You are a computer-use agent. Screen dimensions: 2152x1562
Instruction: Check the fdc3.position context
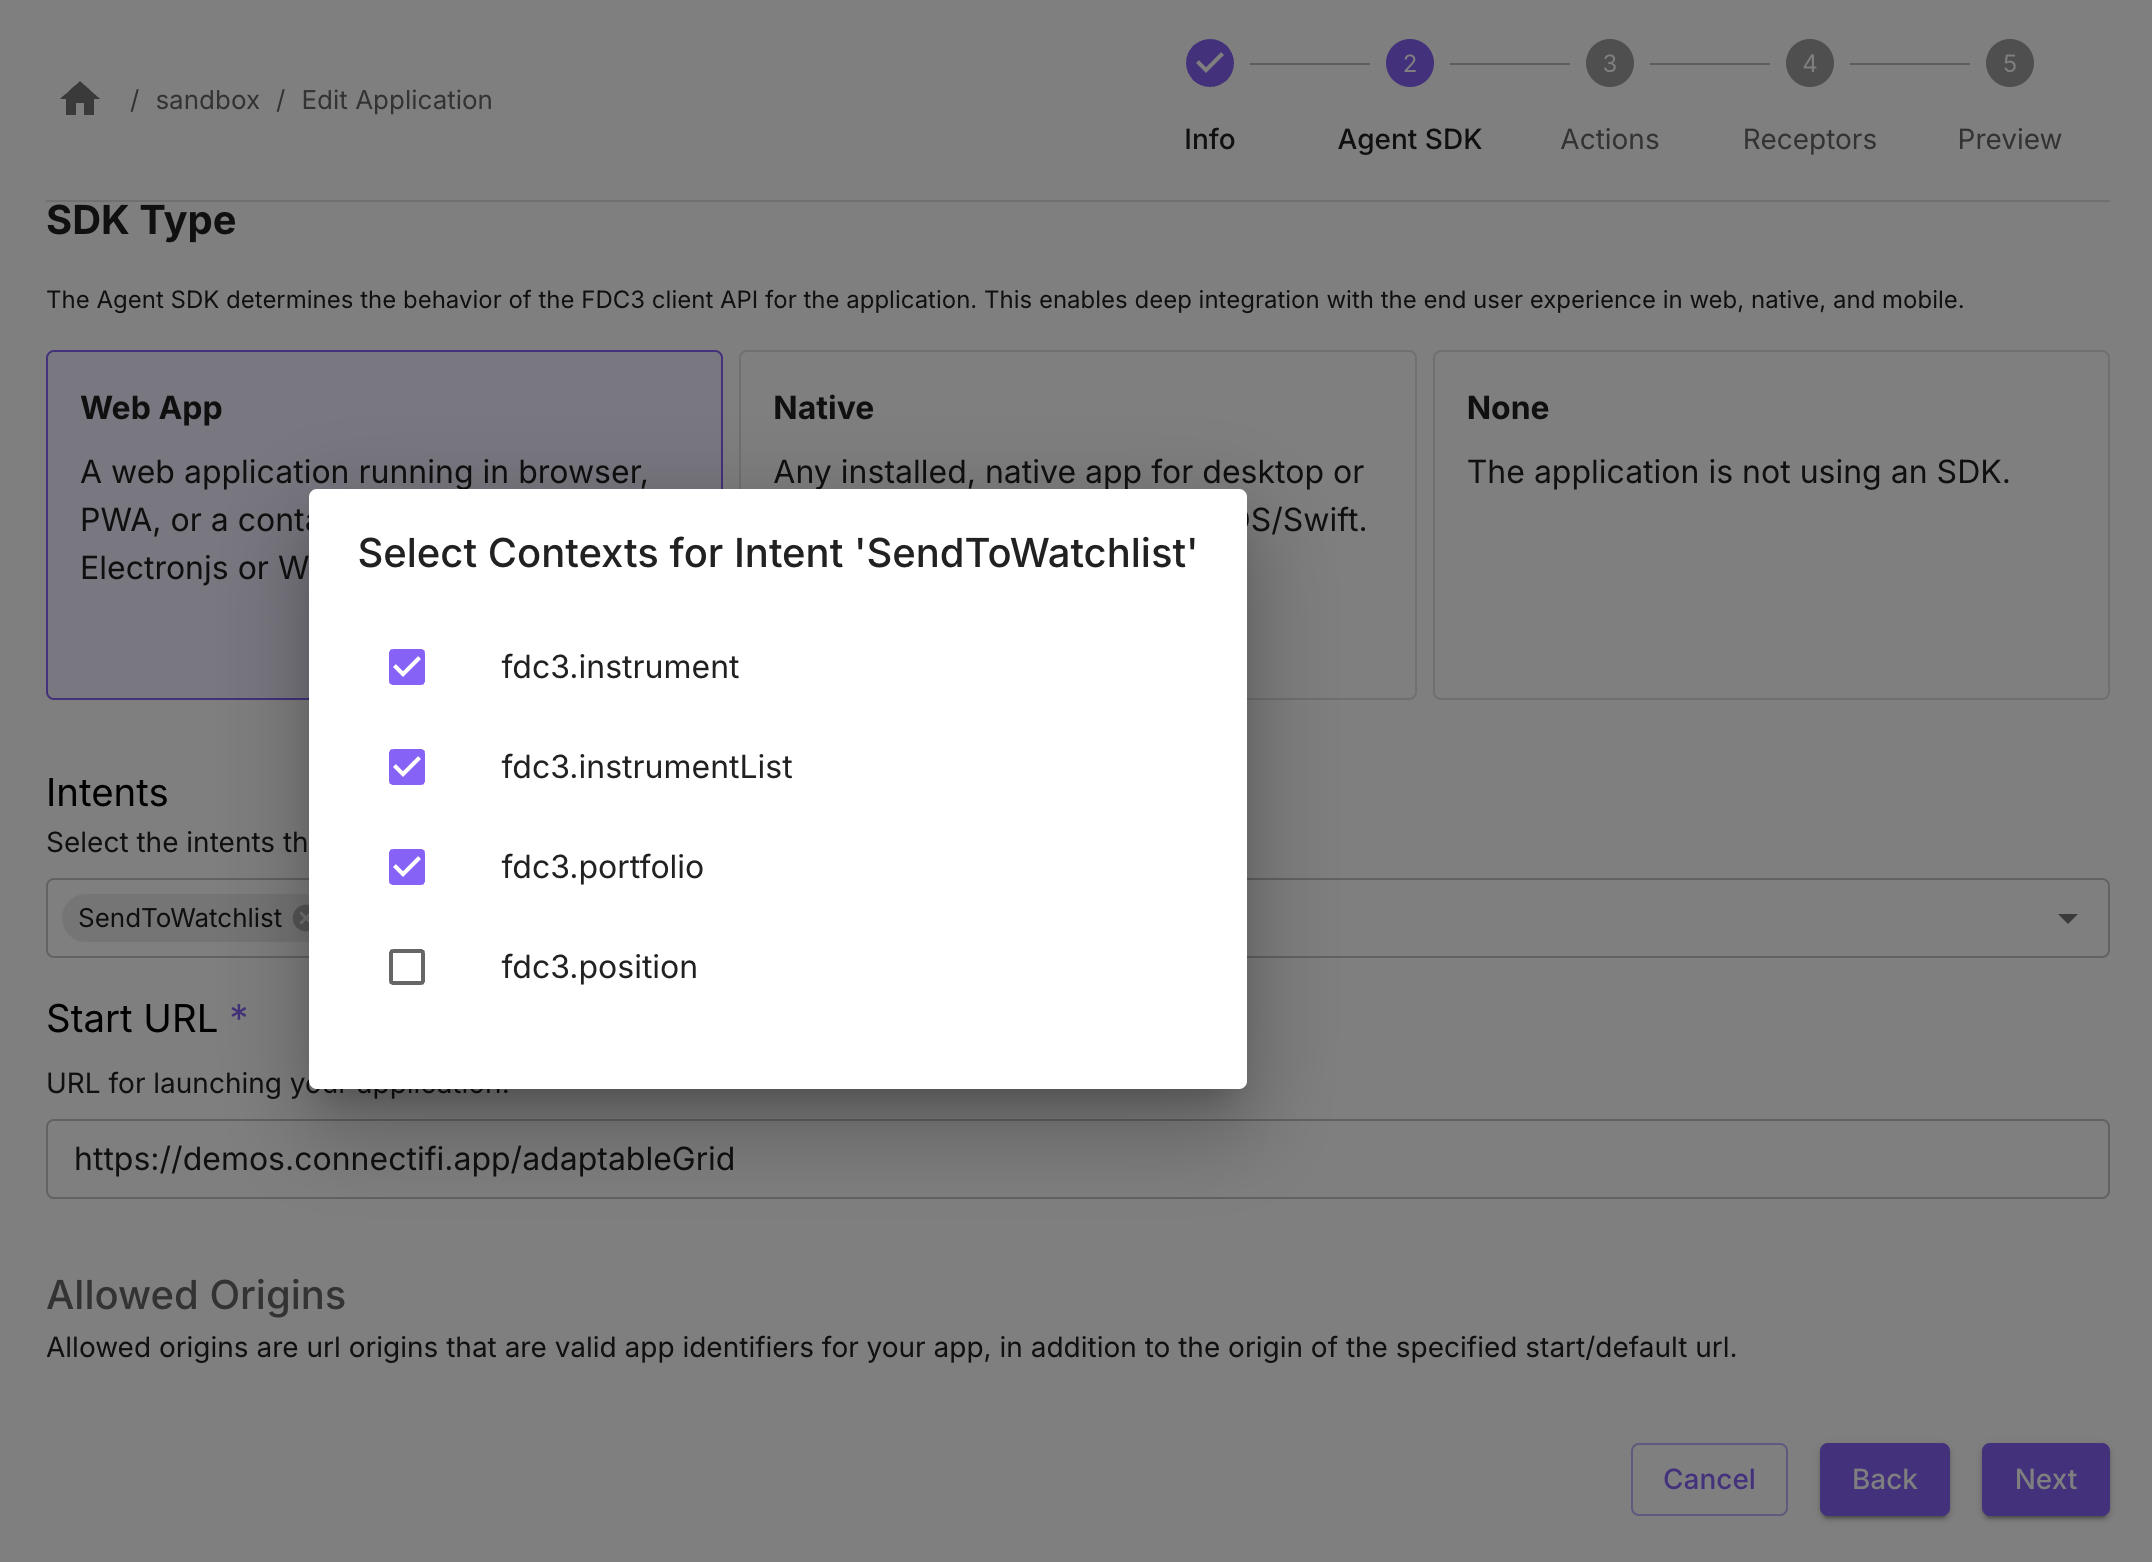pos(406,967)
